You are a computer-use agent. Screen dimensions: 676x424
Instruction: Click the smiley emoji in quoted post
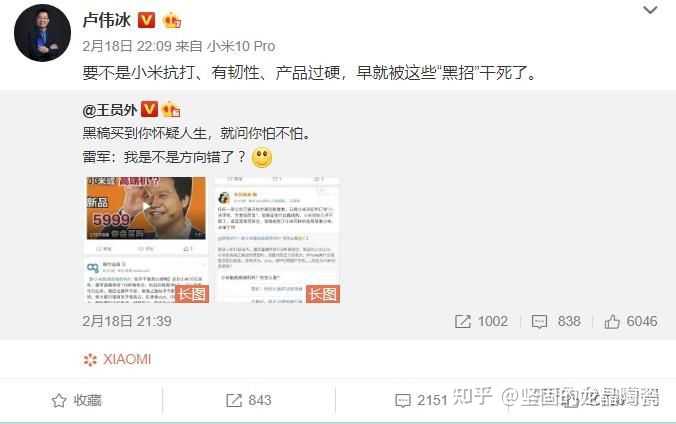[x=262, y=157]
